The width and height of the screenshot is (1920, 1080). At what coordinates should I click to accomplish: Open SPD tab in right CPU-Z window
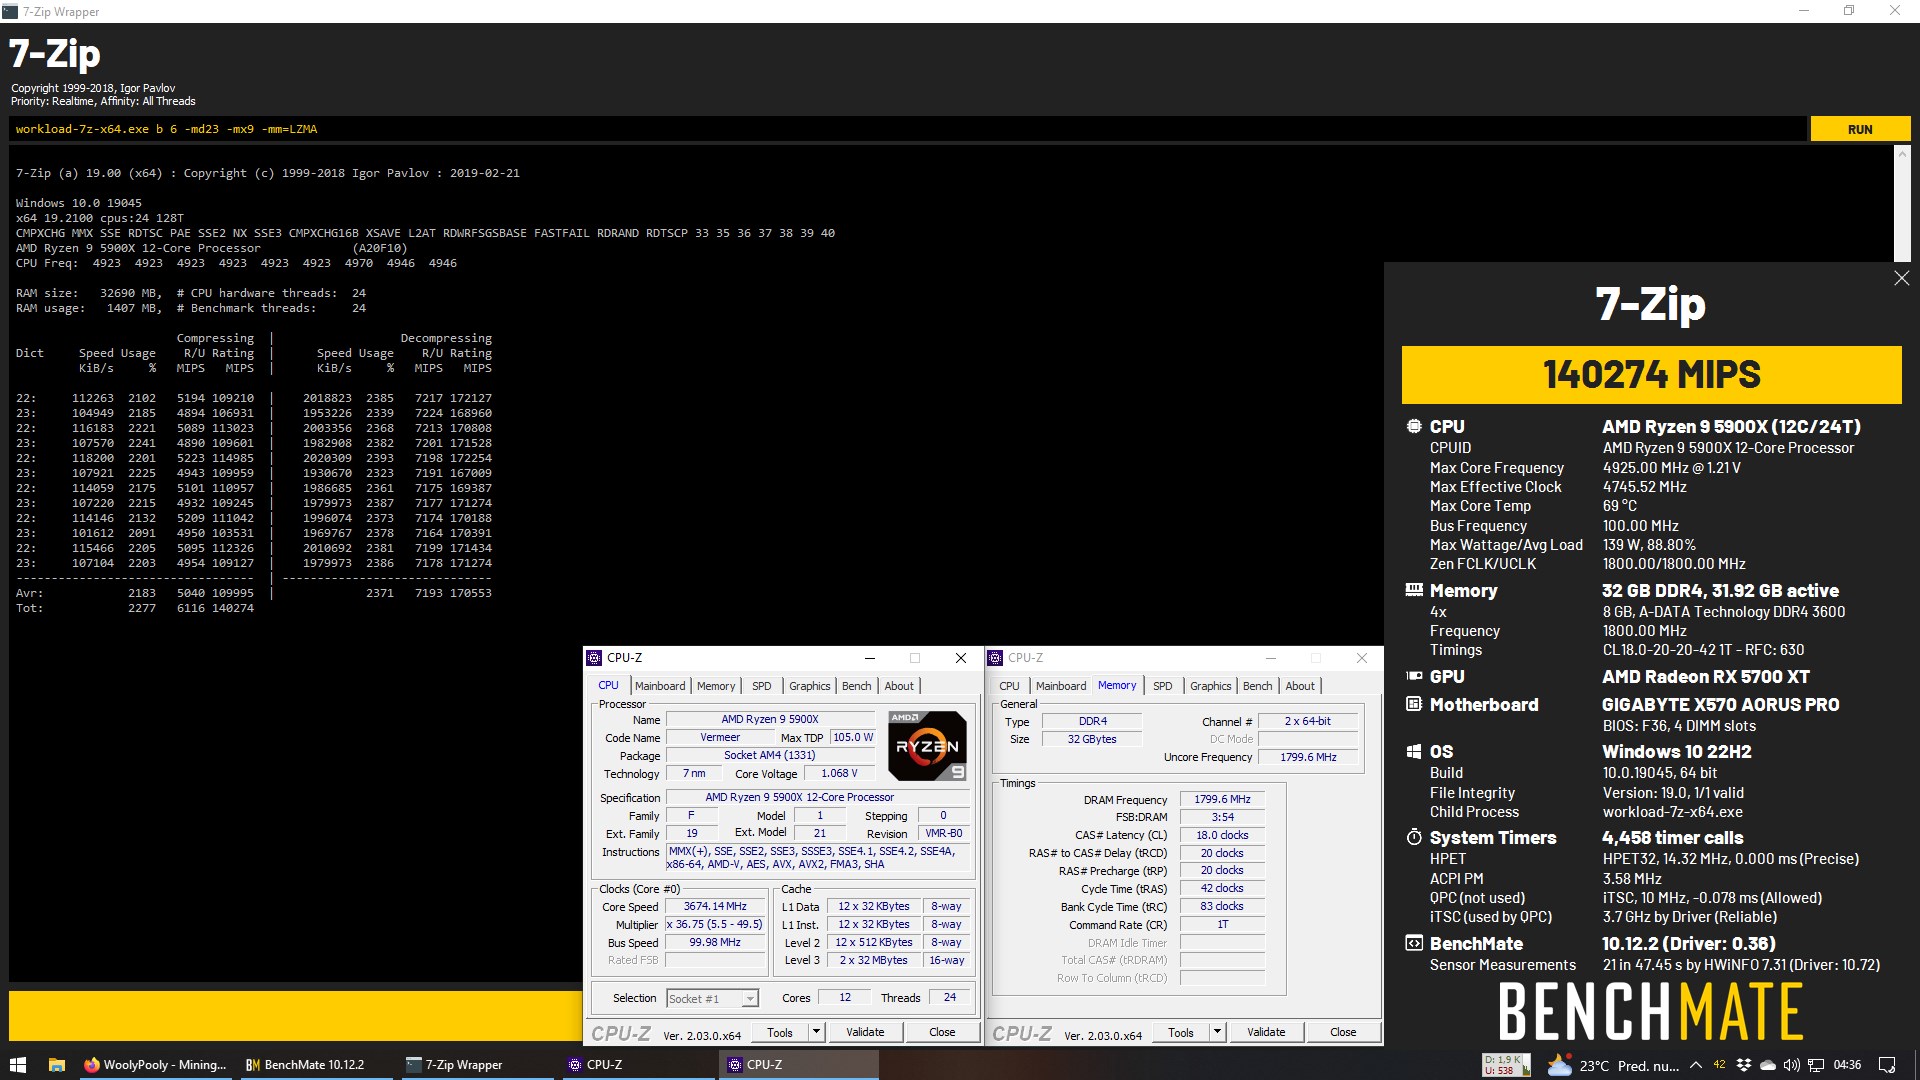point(1163,686)
